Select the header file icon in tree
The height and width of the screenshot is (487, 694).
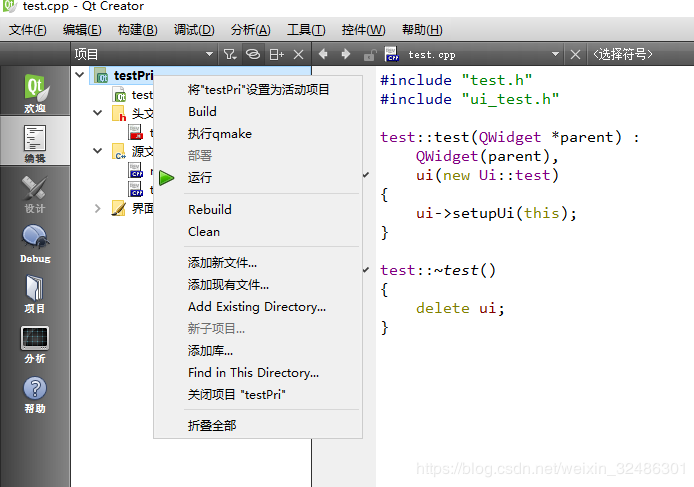(x=135, y=132)
